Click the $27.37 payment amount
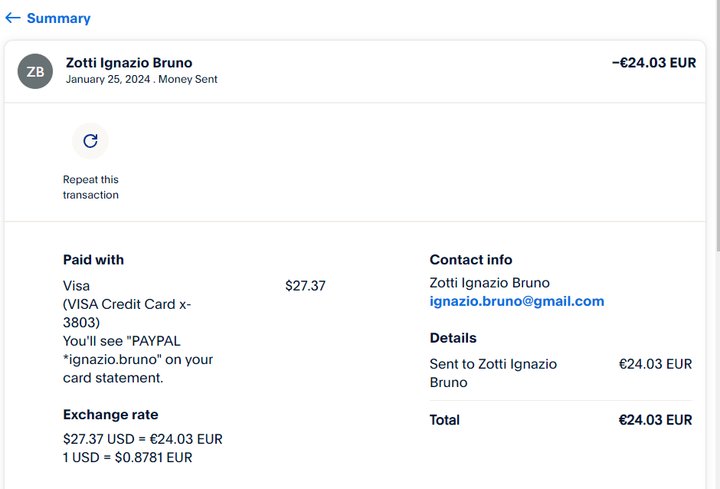Screen dimensions: 720x489 305,286
